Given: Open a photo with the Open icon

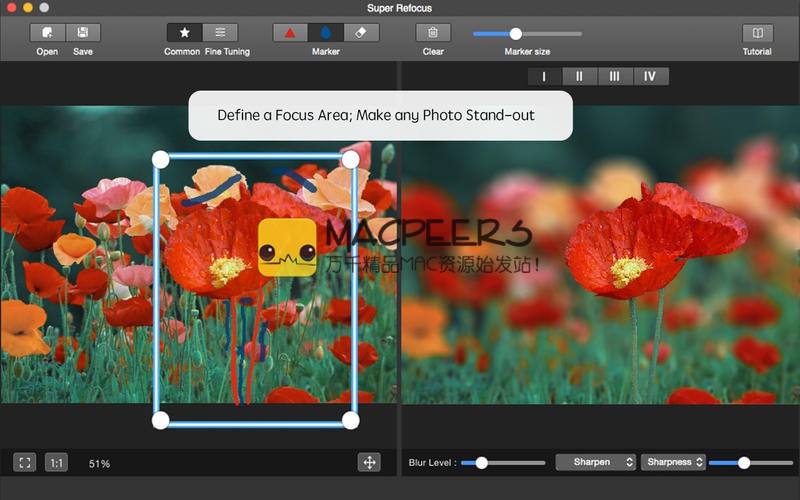Looking at the screenshot, I should (47, 33).
